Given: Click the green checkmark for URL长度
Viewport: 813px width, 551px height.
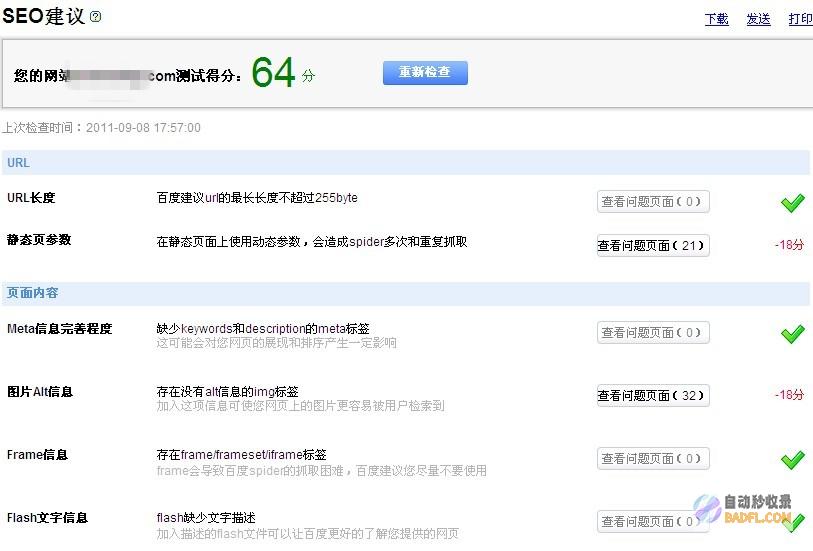Looking at the screenshot, I should tap(792, 203).
